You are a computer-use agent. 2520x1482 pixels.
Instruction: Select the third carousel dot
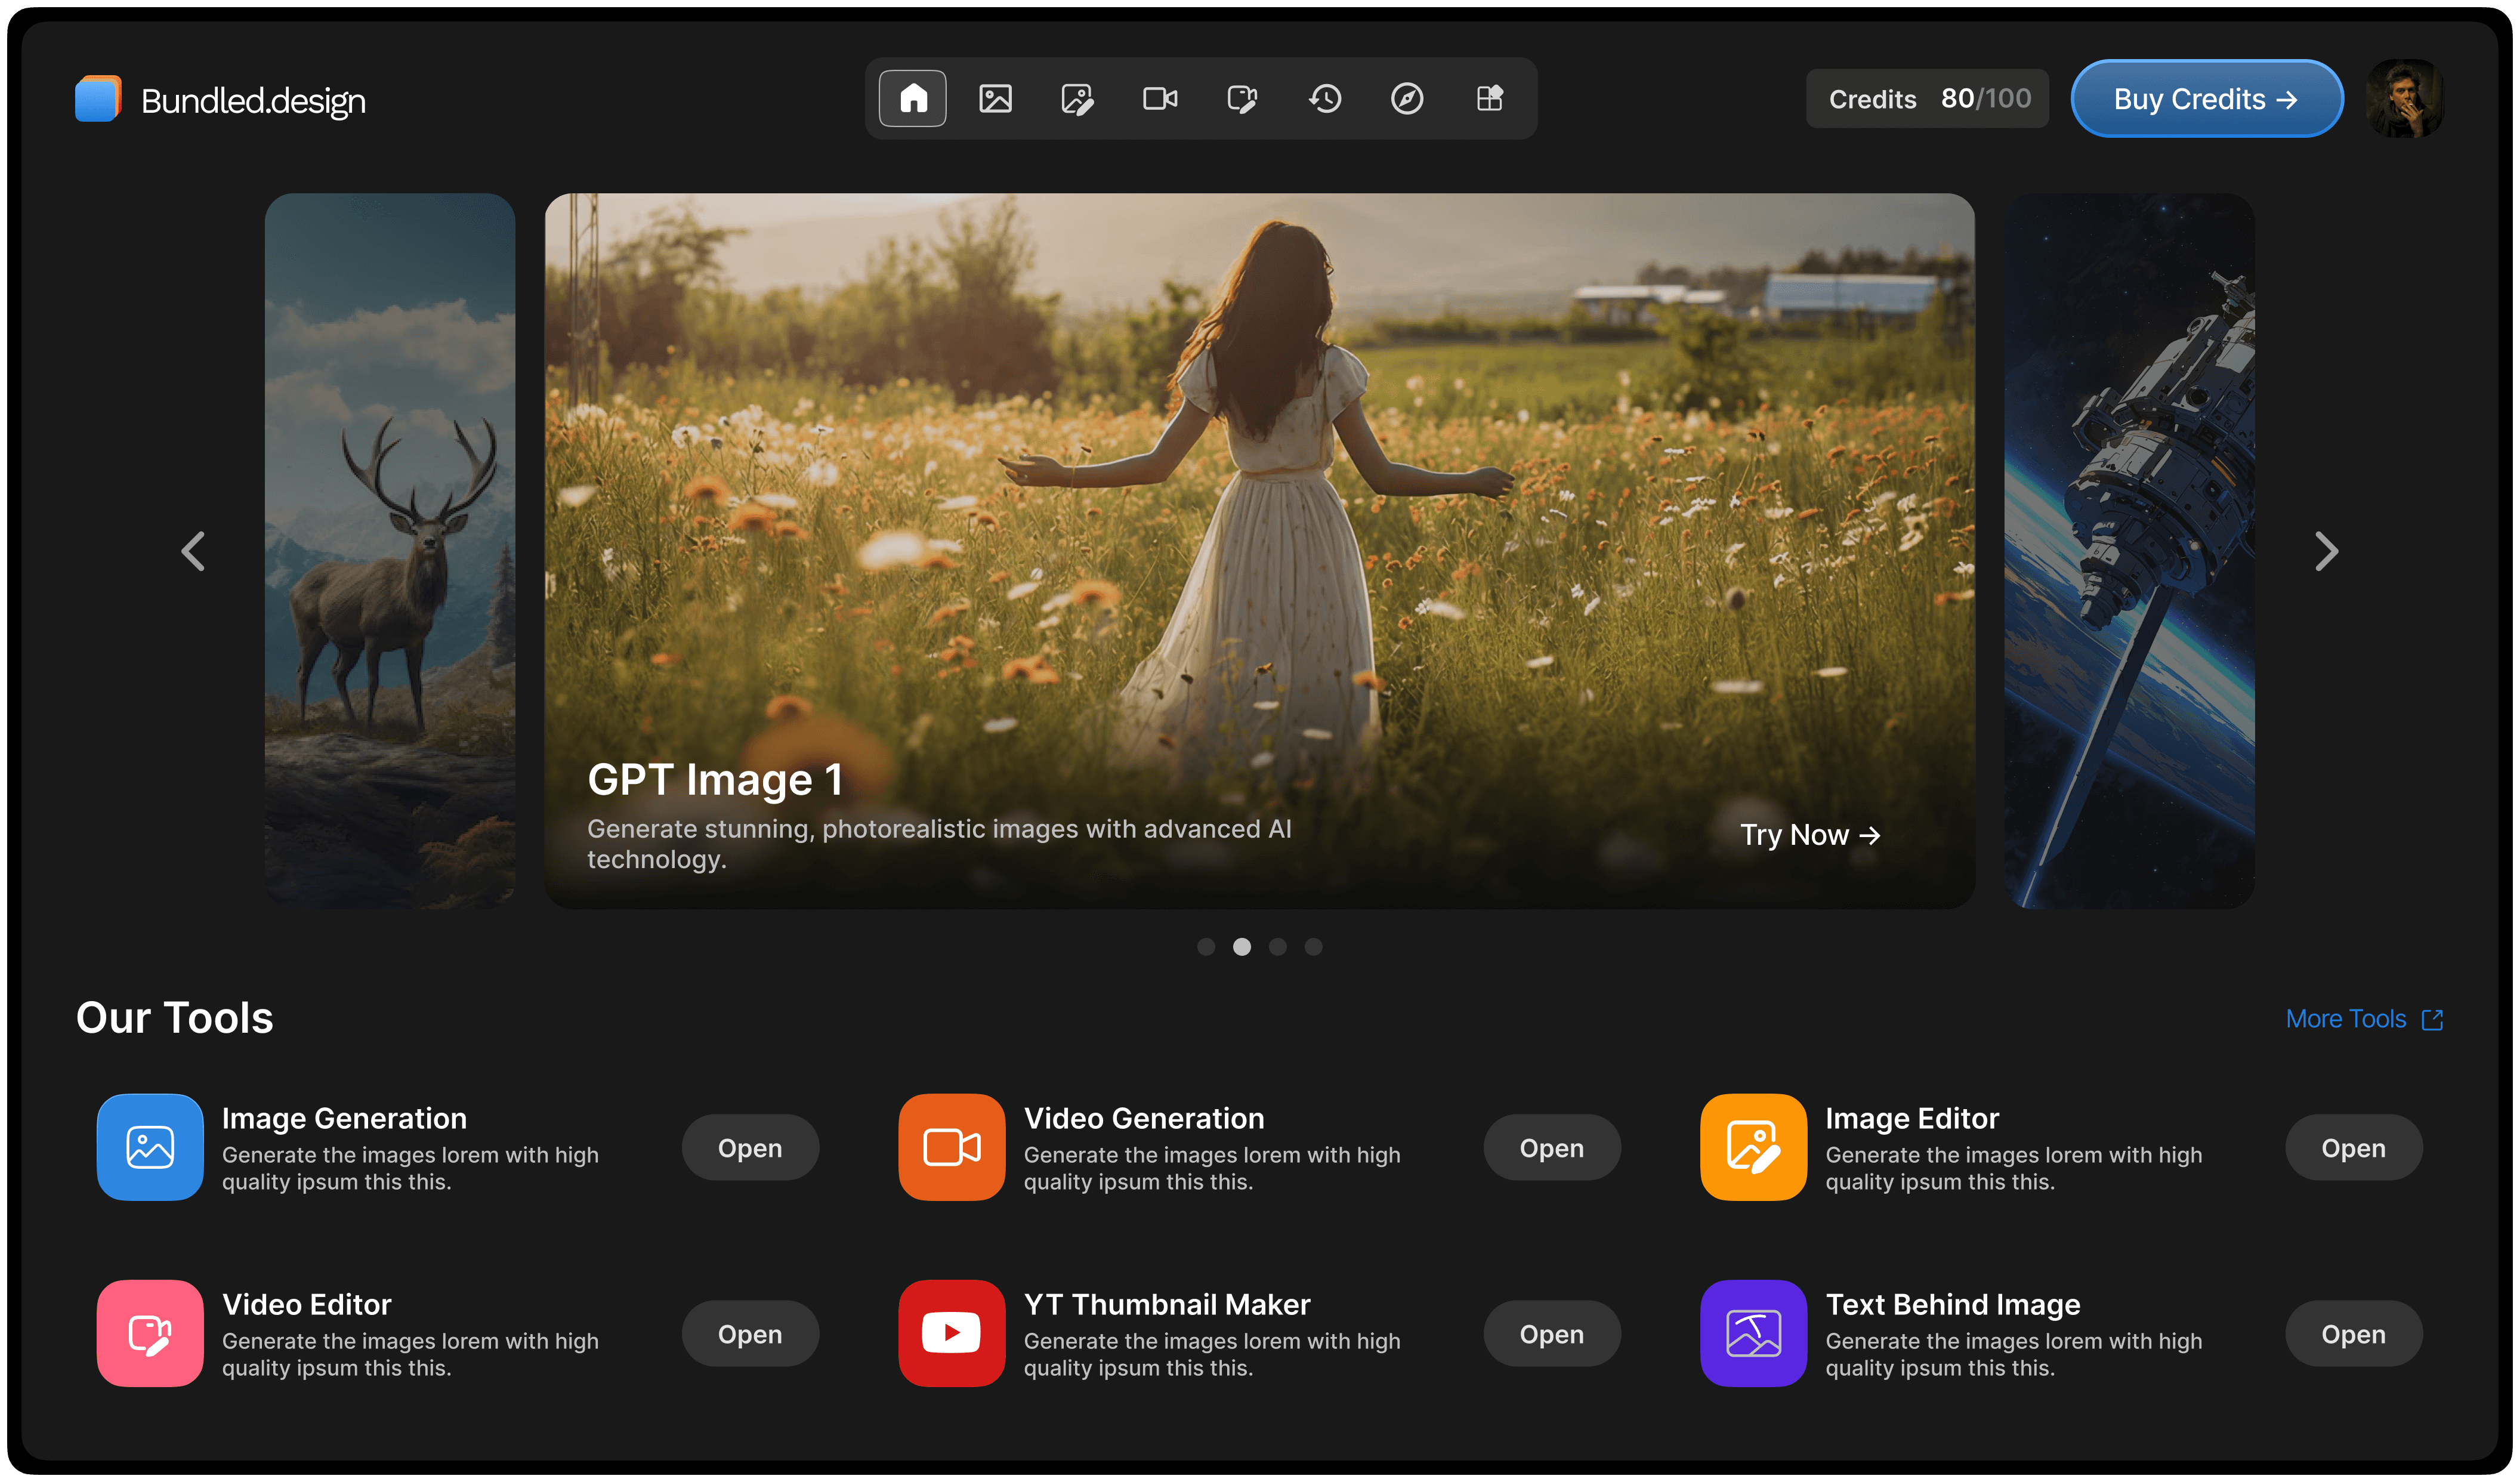pyautogui.click(x=1277, y=946)
